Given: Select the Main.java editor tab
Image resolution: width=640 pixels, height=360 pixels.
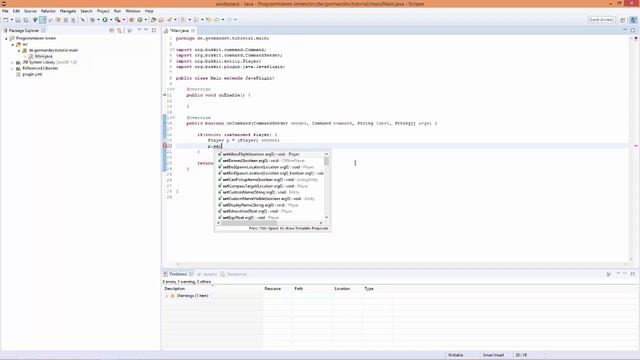Looking at the screenshot, I should coord(179,31).
